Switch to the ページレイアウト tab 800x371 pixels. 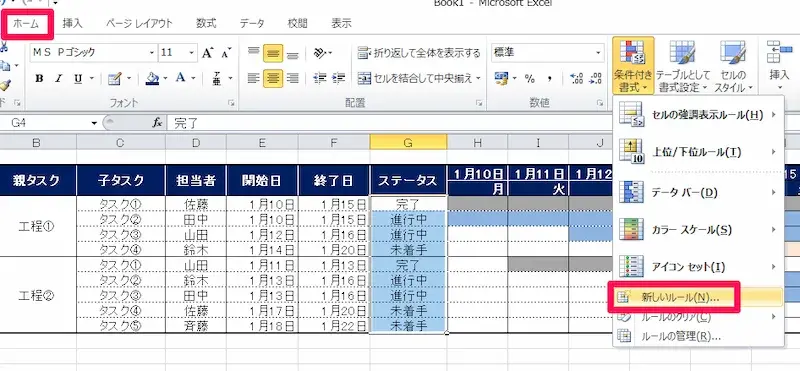click(x=139, y=23)
